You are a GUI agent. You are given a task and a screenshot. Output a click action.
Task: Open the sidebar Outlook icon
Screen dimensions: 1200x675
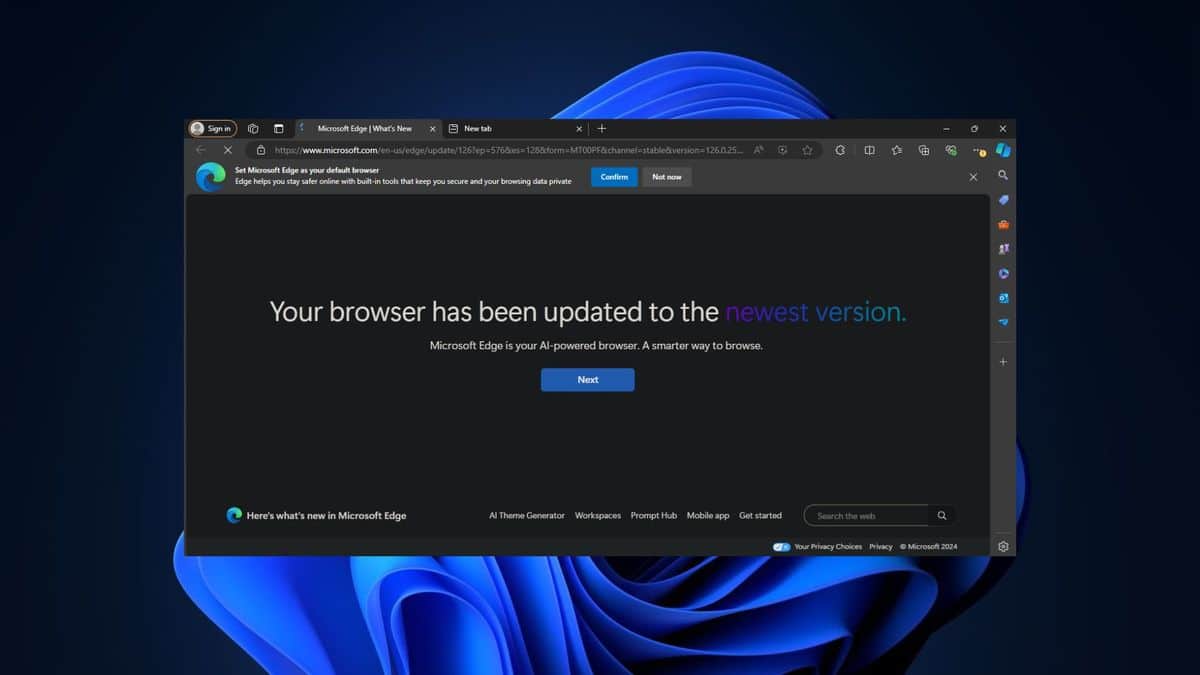point(1003,298)
